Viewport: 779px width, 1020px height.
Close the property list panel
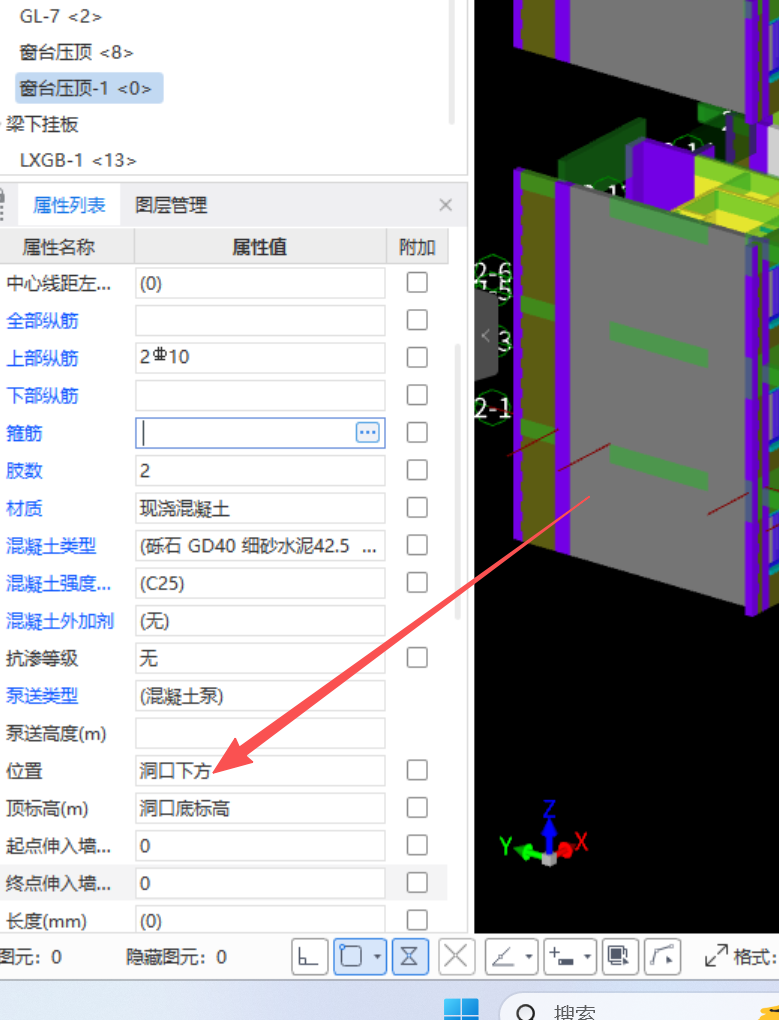tap(445, 206)
